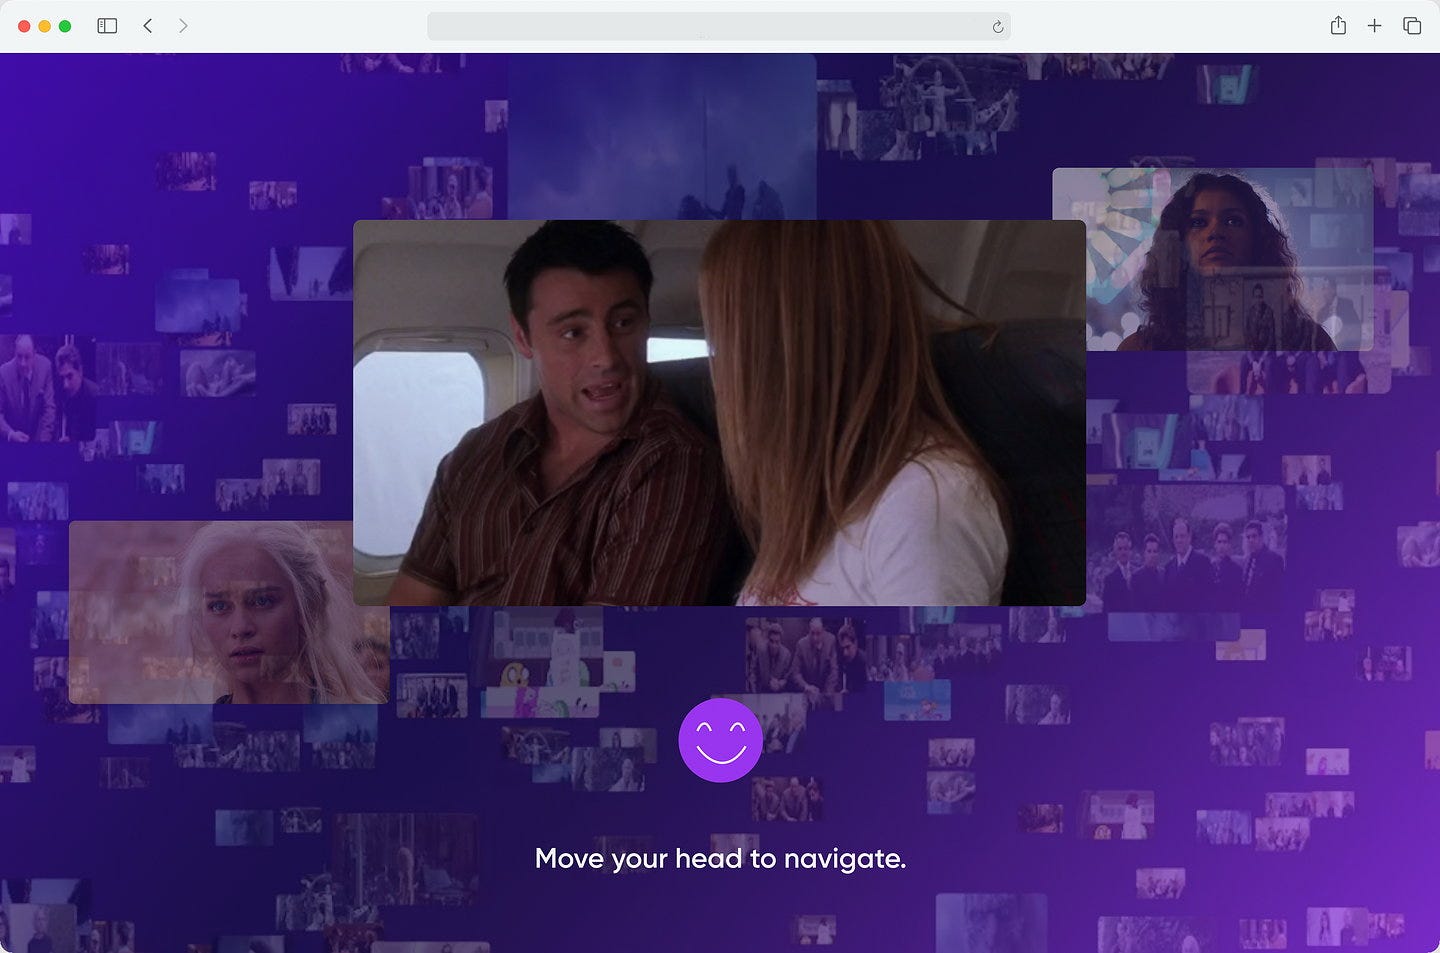The image size is (1440, 953).
Task: Toggle the Safari sidebar icon
Action: tap(107, 26)
